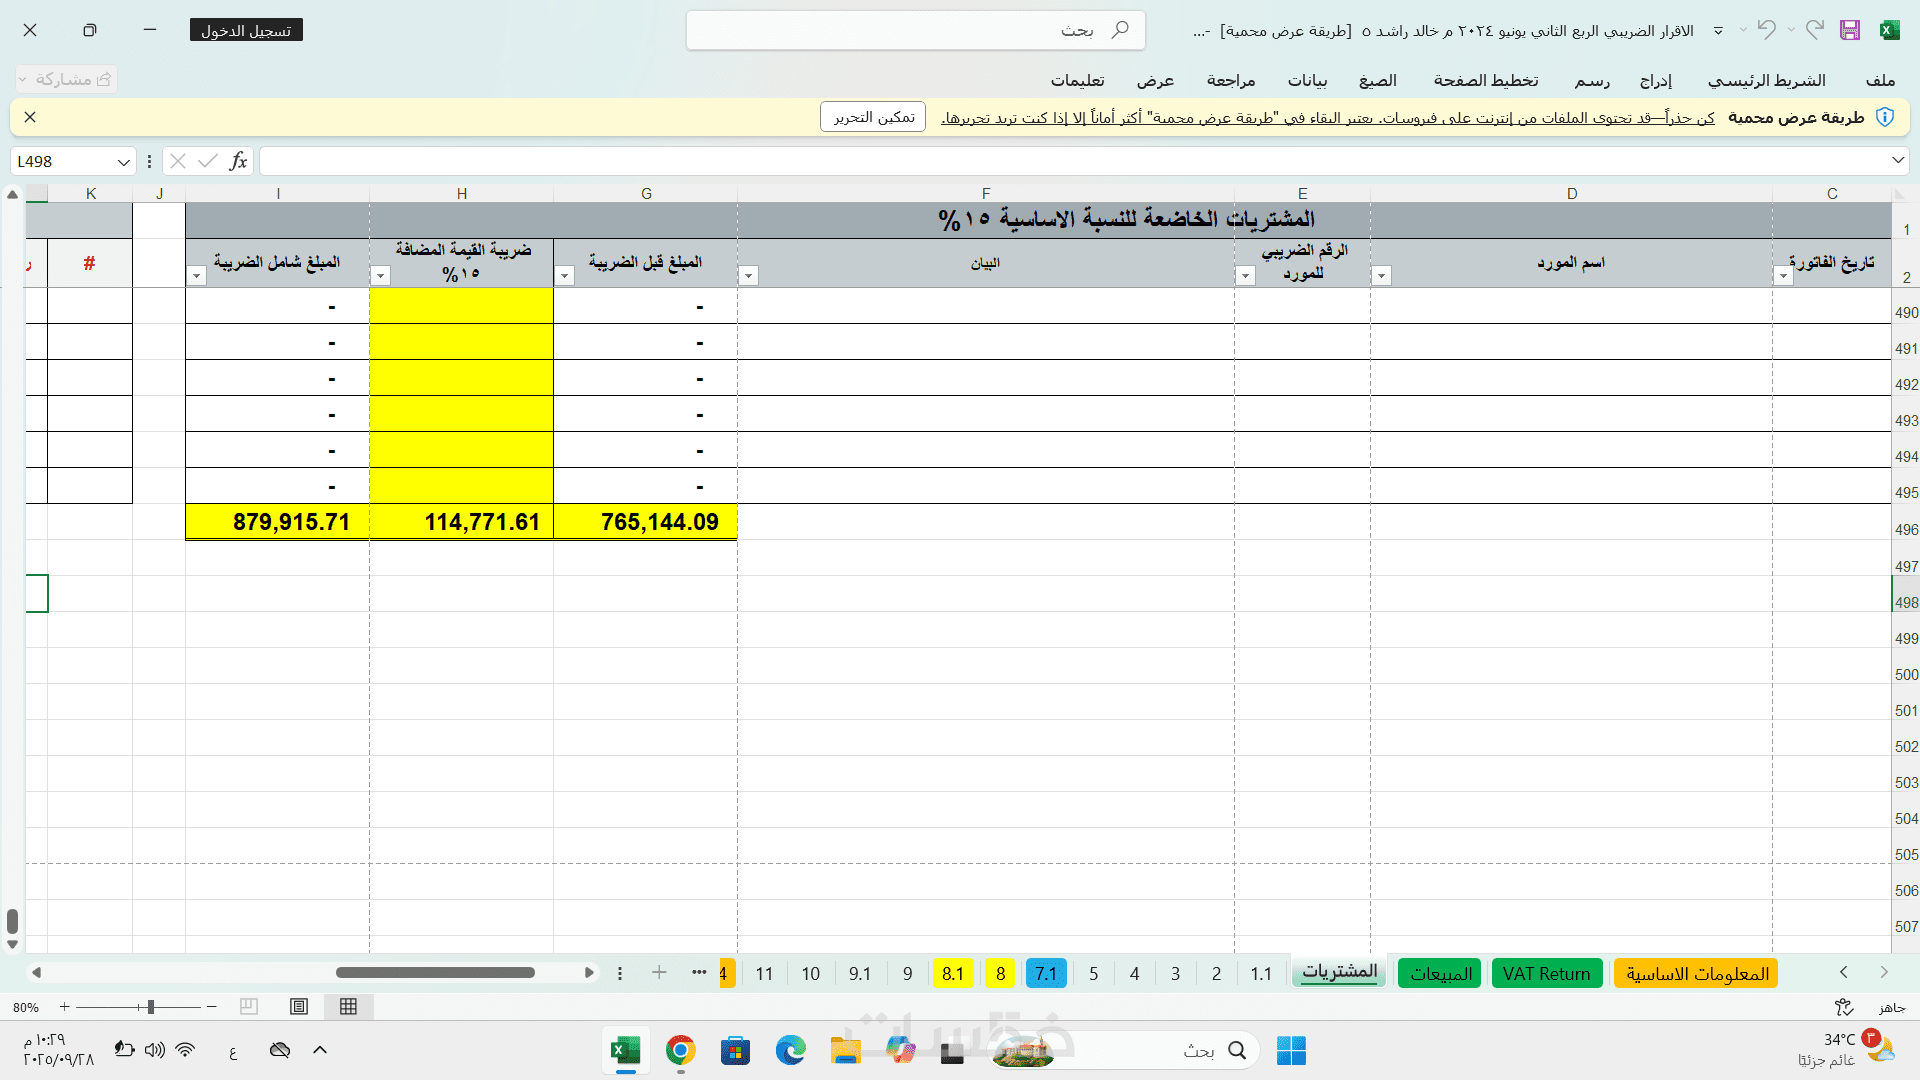This screenshot has height=1080, width=1920.
Task: Open Chrome from the taskbar
Action: pyautogui.click(x=680, y=1050)
